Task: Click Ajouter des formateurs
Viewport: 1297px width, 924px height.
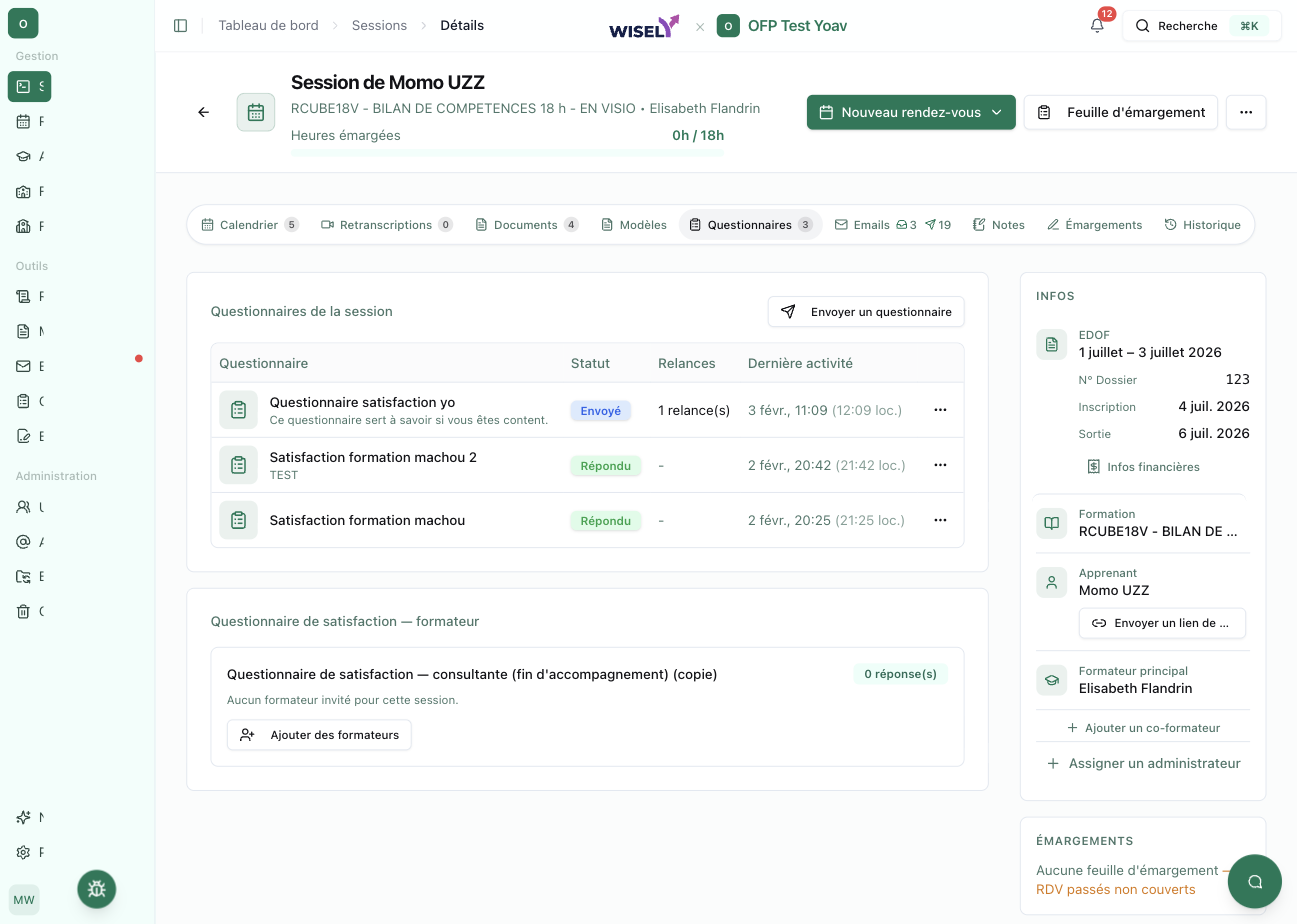Action: (x=319, y=735)
